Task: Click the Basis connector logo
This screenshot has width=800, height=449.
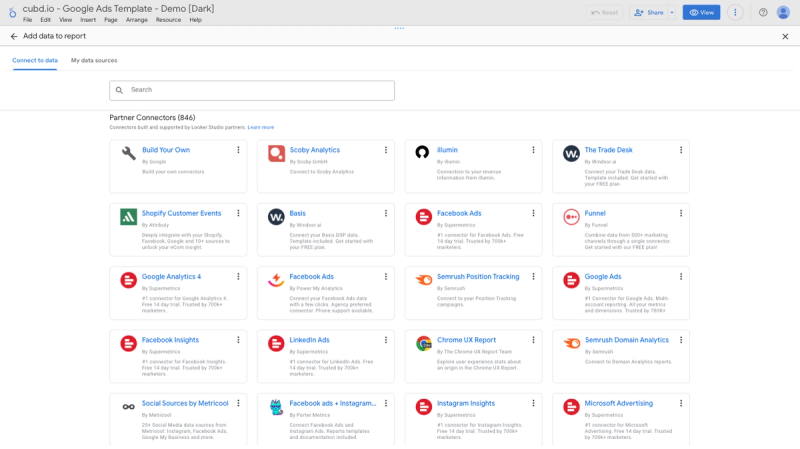Action: pyautogui.click(x=276, y=216)
